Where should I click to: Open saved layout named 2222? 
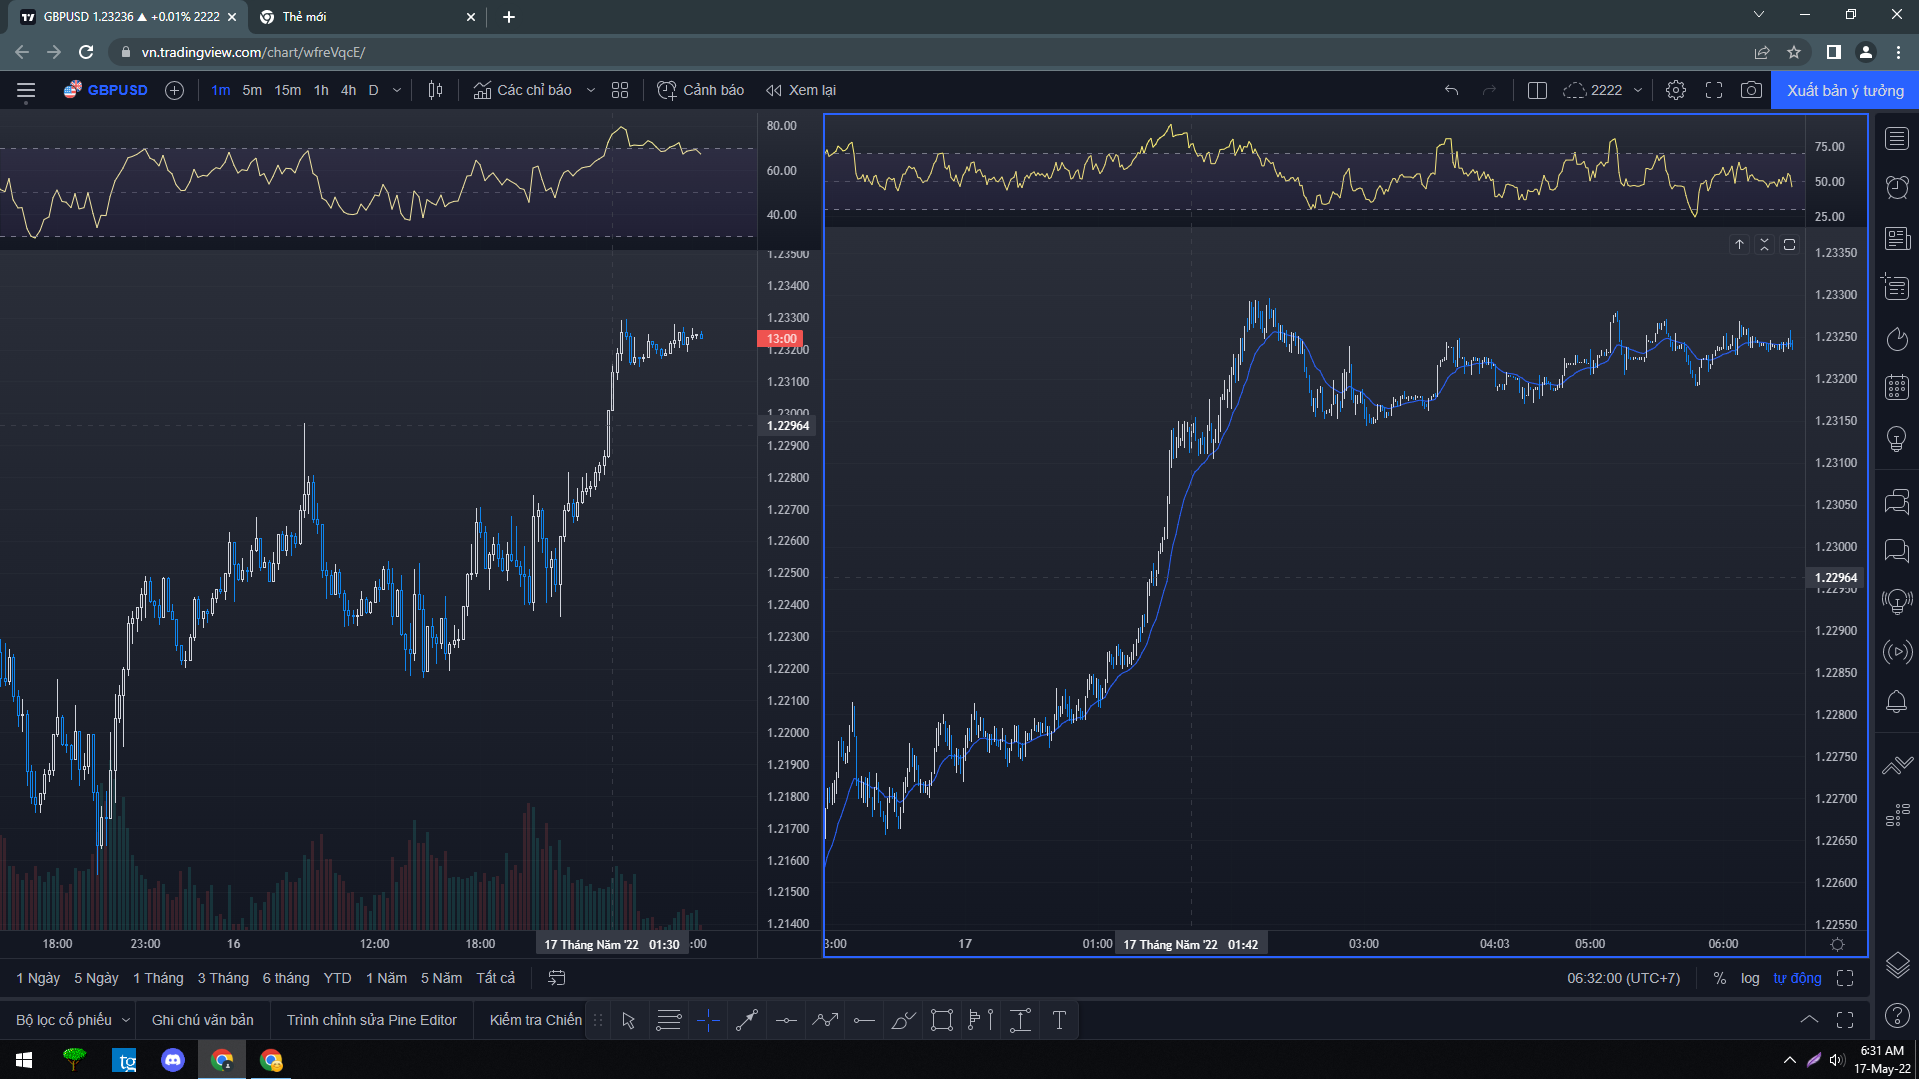(1593, 90)
